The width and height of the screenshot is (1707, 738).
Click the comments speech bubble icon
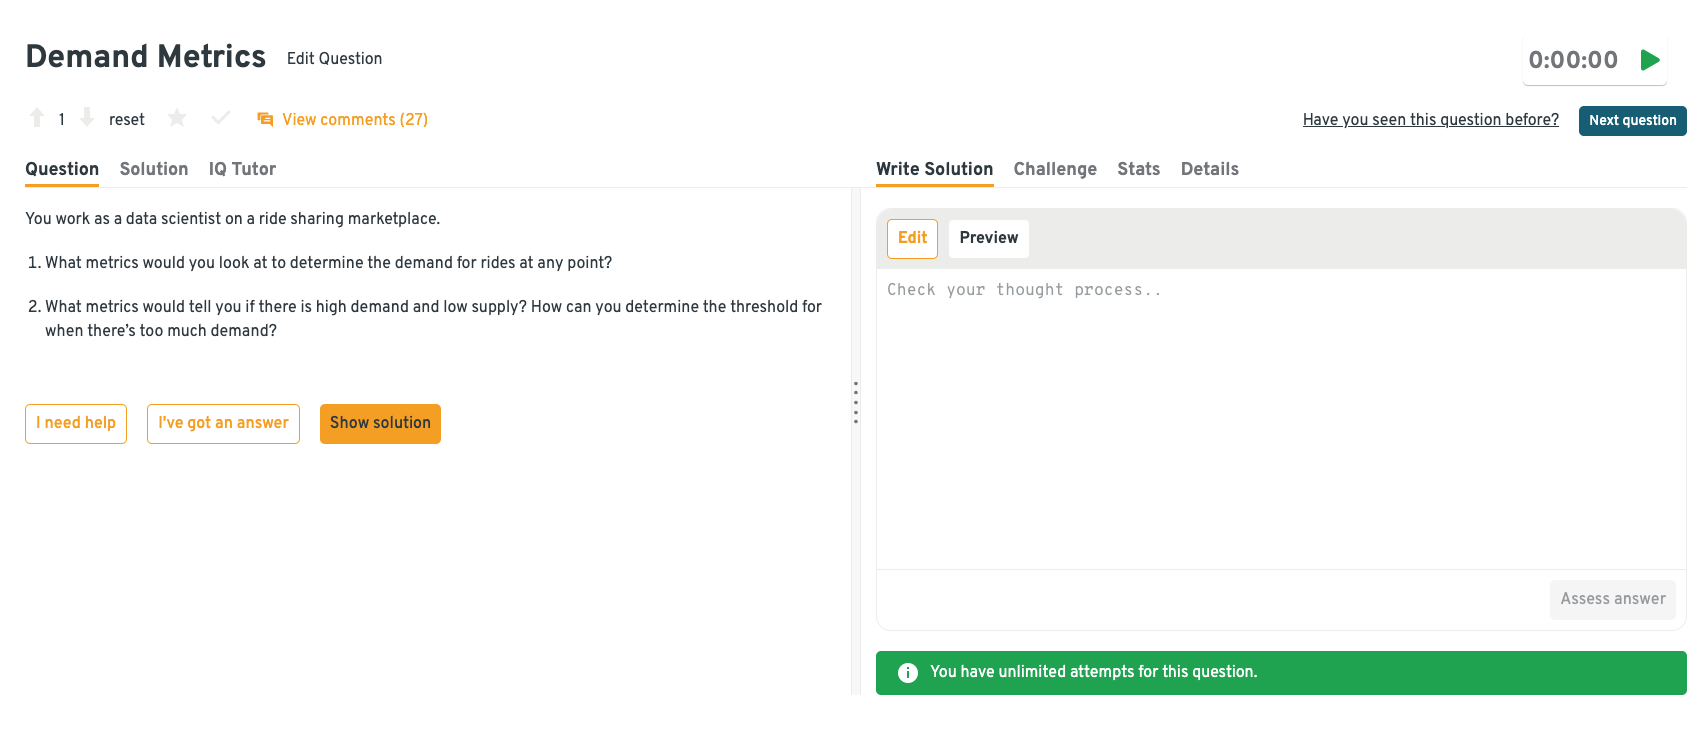pyautogui.click(x=265, y=120)
